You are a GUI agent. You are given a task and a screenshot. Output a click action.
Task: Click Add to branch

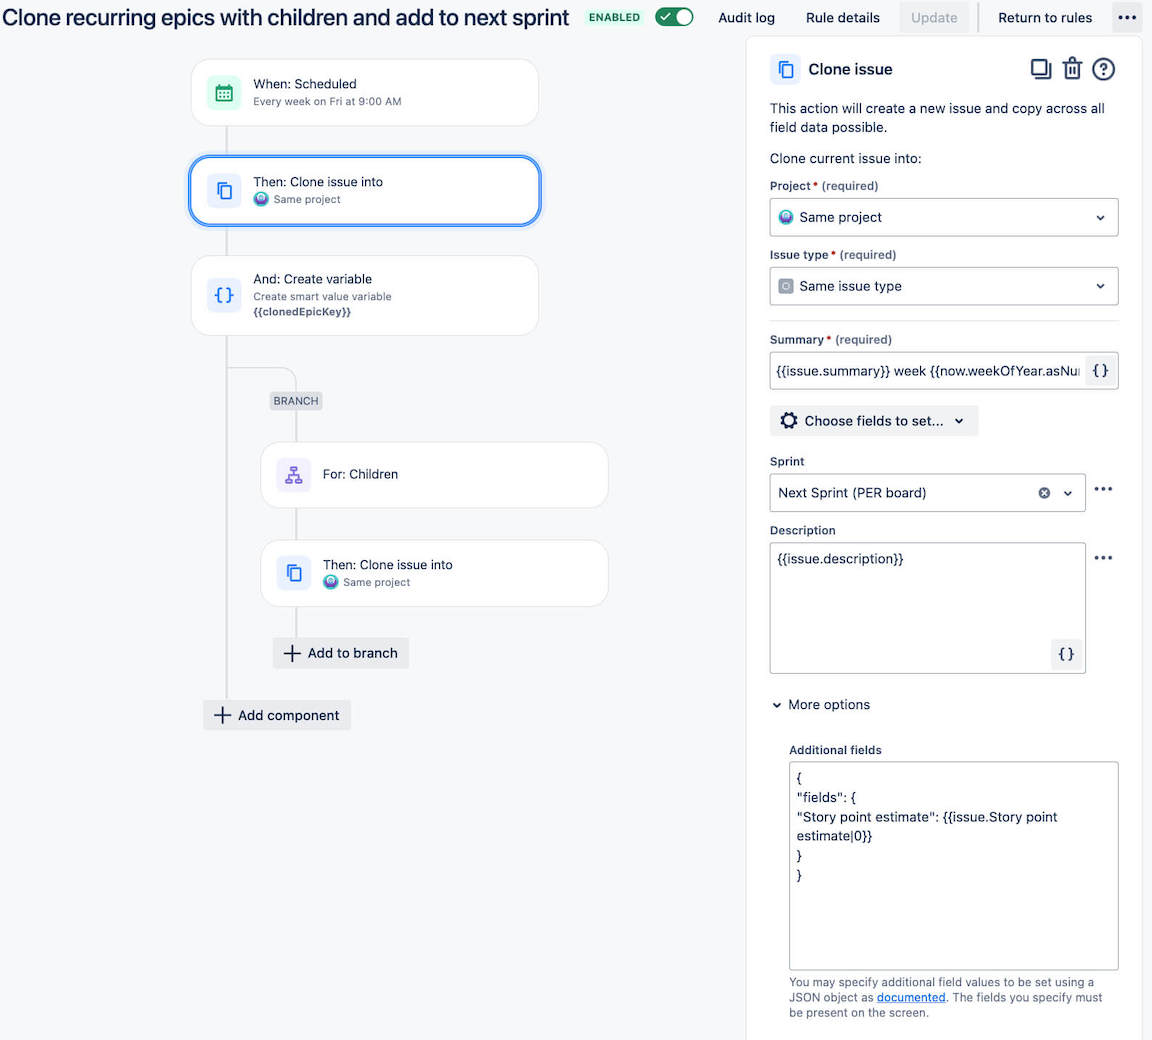(x=341, y=653)
